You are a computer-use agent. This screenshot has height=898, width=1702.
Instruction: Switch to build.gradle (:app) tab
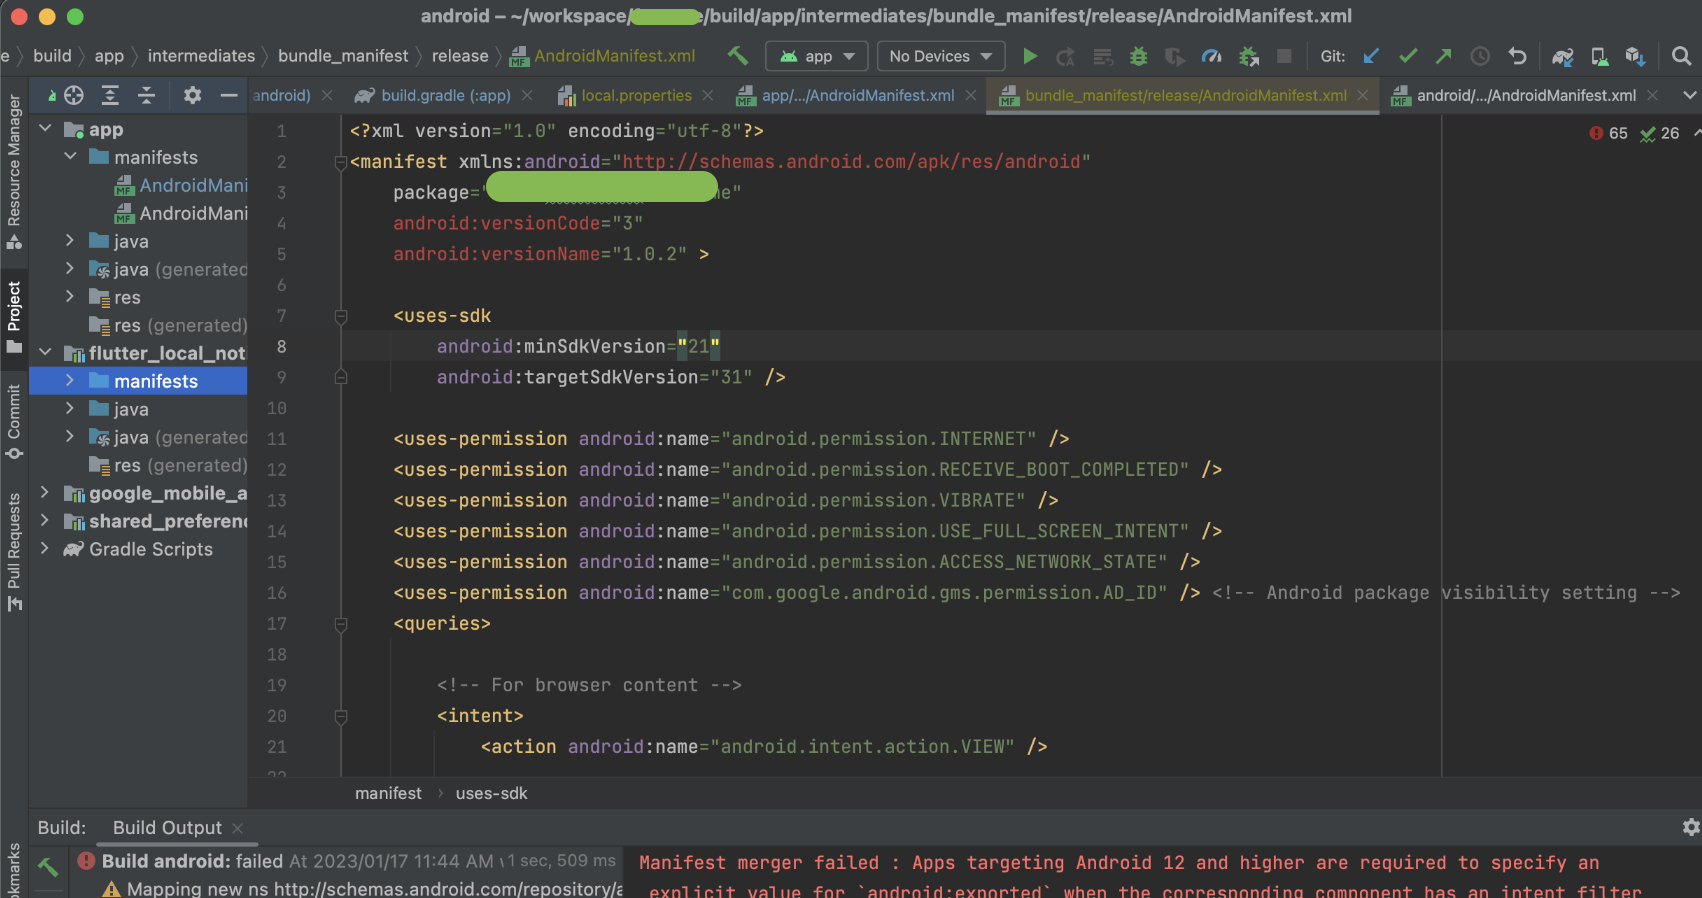446,95
